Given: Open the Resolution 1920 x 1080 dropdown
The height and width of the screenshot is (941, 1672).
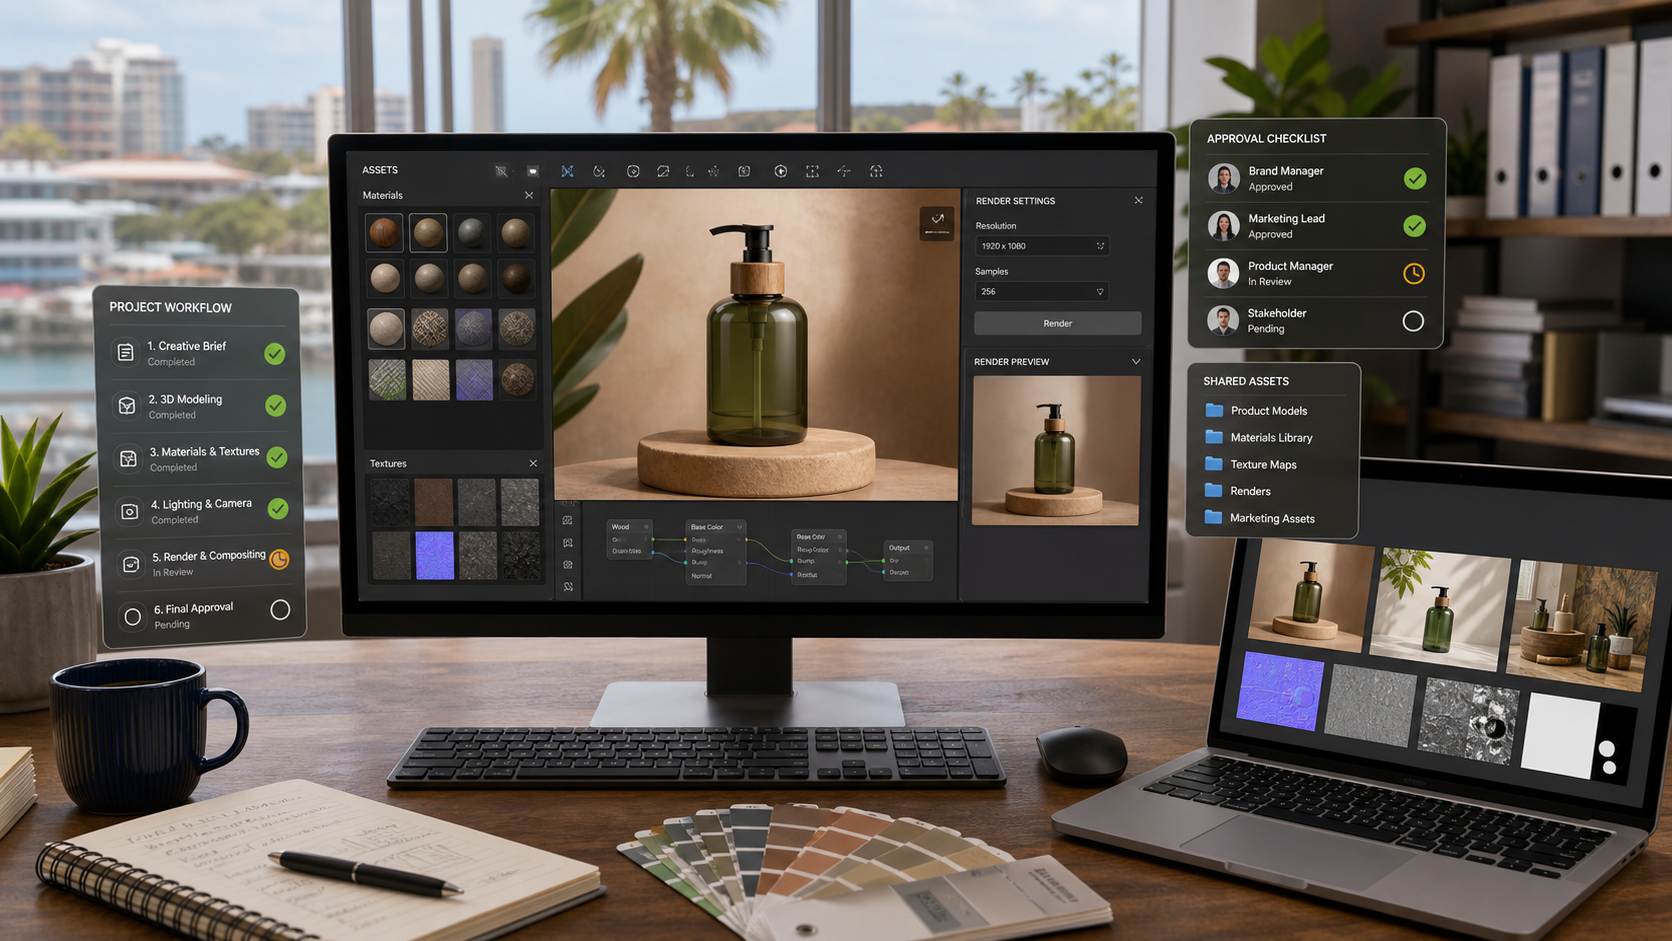Looking at the screenshot, I should [1041, 246].
